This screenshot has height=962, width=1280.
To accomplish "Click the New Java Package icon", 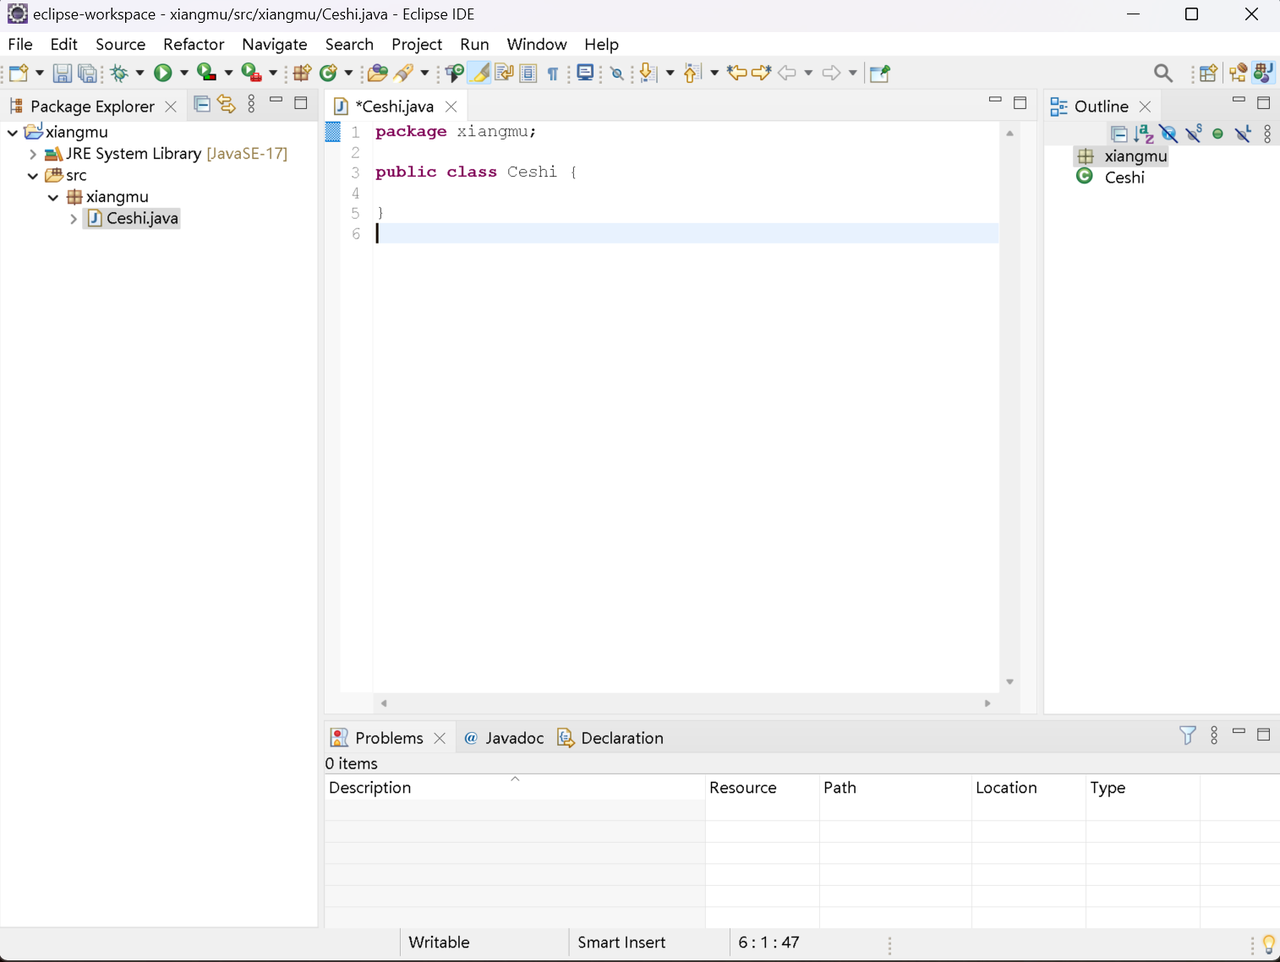I will [301, 73].
